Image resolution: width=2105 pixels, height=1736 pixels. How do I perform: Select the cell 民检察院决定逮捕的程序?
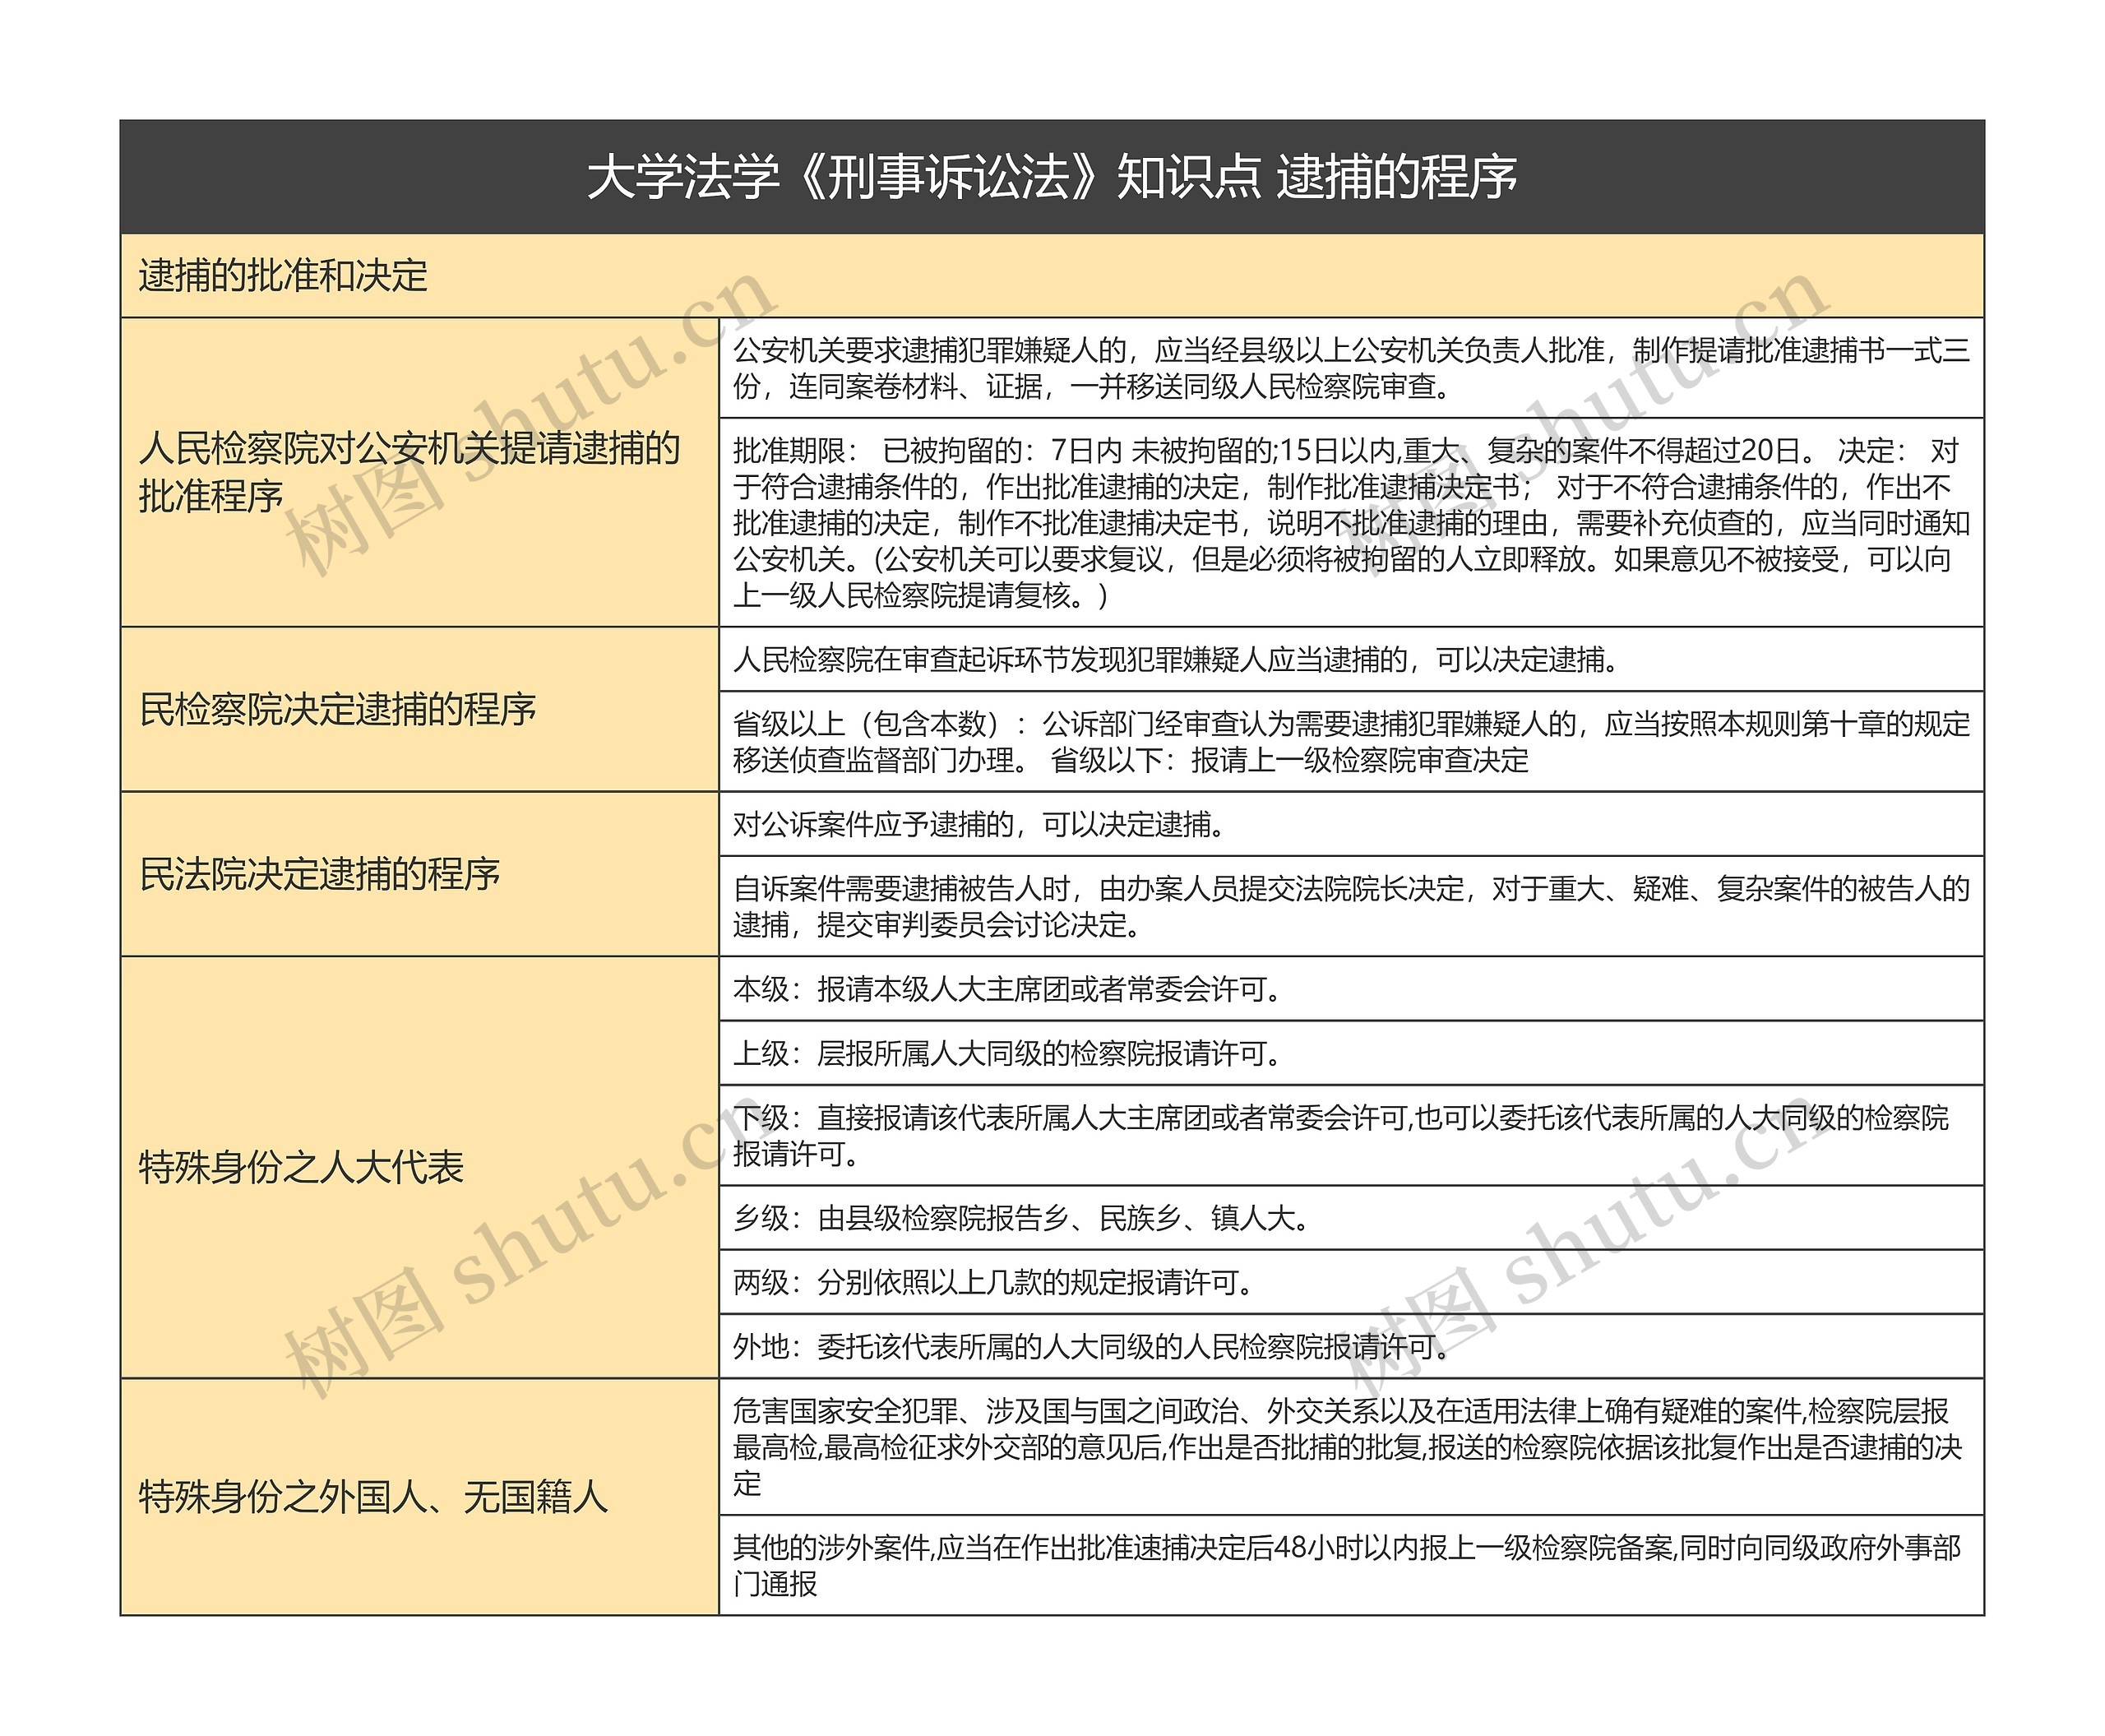[x=420, y=709]
